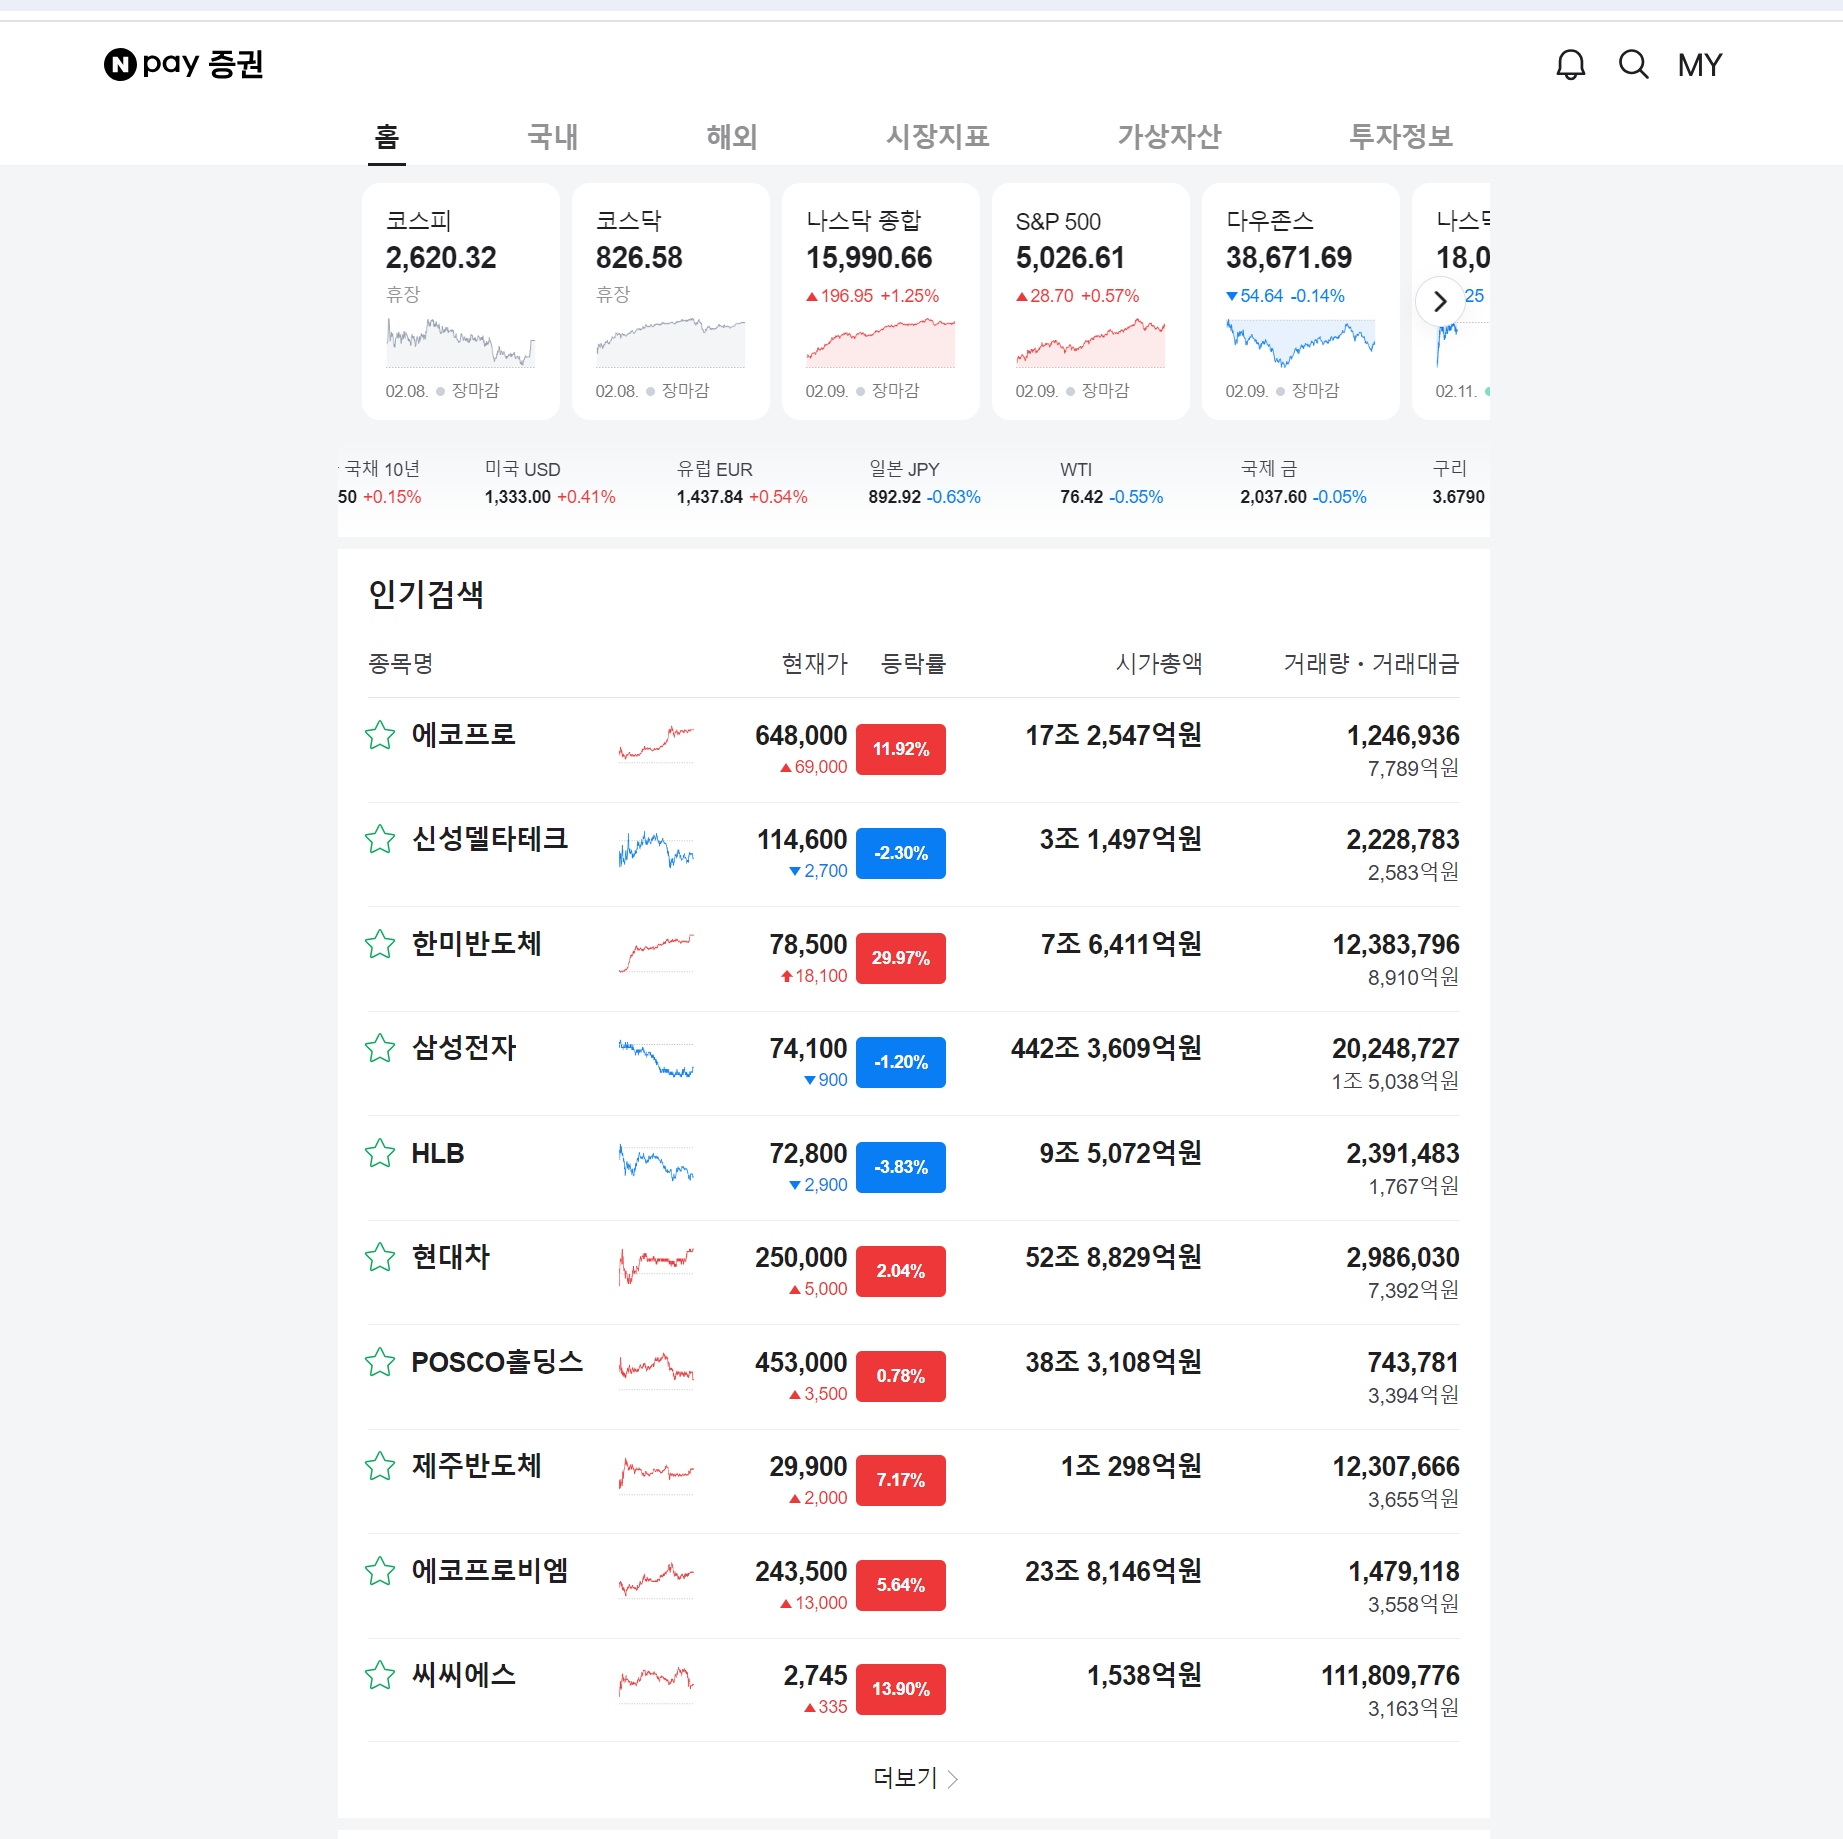Viewport: 1843px width, 1839px height.
Task: Open the search magnifier icon
Action: click(1633, 65)
